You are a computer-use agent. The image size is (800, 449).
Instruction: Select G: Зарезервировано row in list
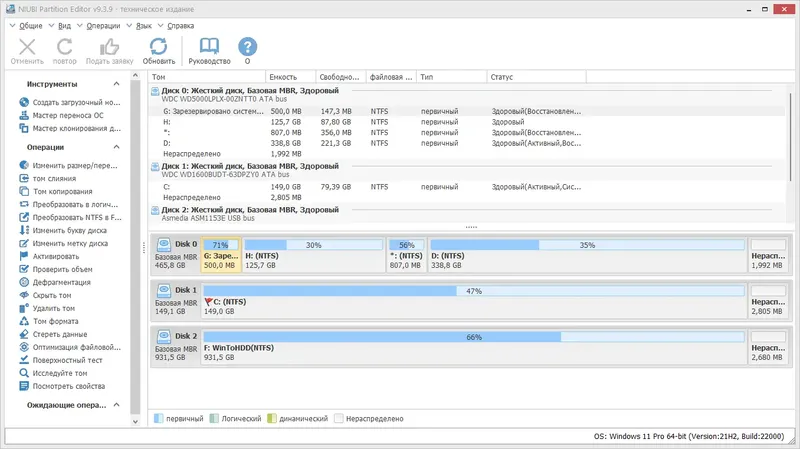[x=467, y=111]
